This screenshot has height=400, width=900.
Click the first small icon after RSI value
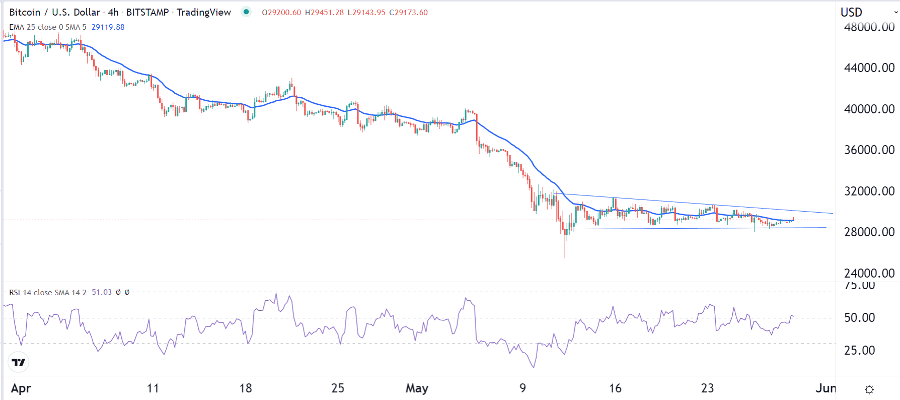[x=119, y=292]
